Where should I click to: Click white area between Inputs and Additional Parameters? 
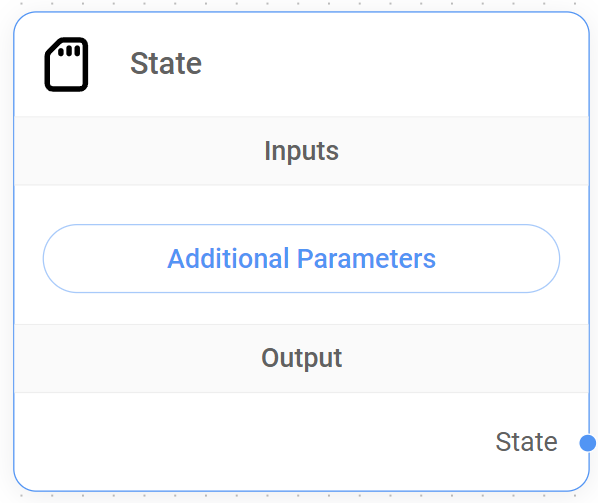click(301, 205)
